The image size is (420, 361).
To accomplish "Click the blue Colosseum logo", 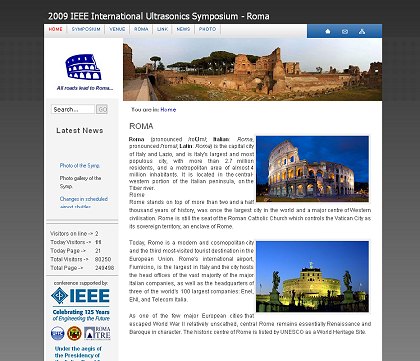I will point(83,67).
